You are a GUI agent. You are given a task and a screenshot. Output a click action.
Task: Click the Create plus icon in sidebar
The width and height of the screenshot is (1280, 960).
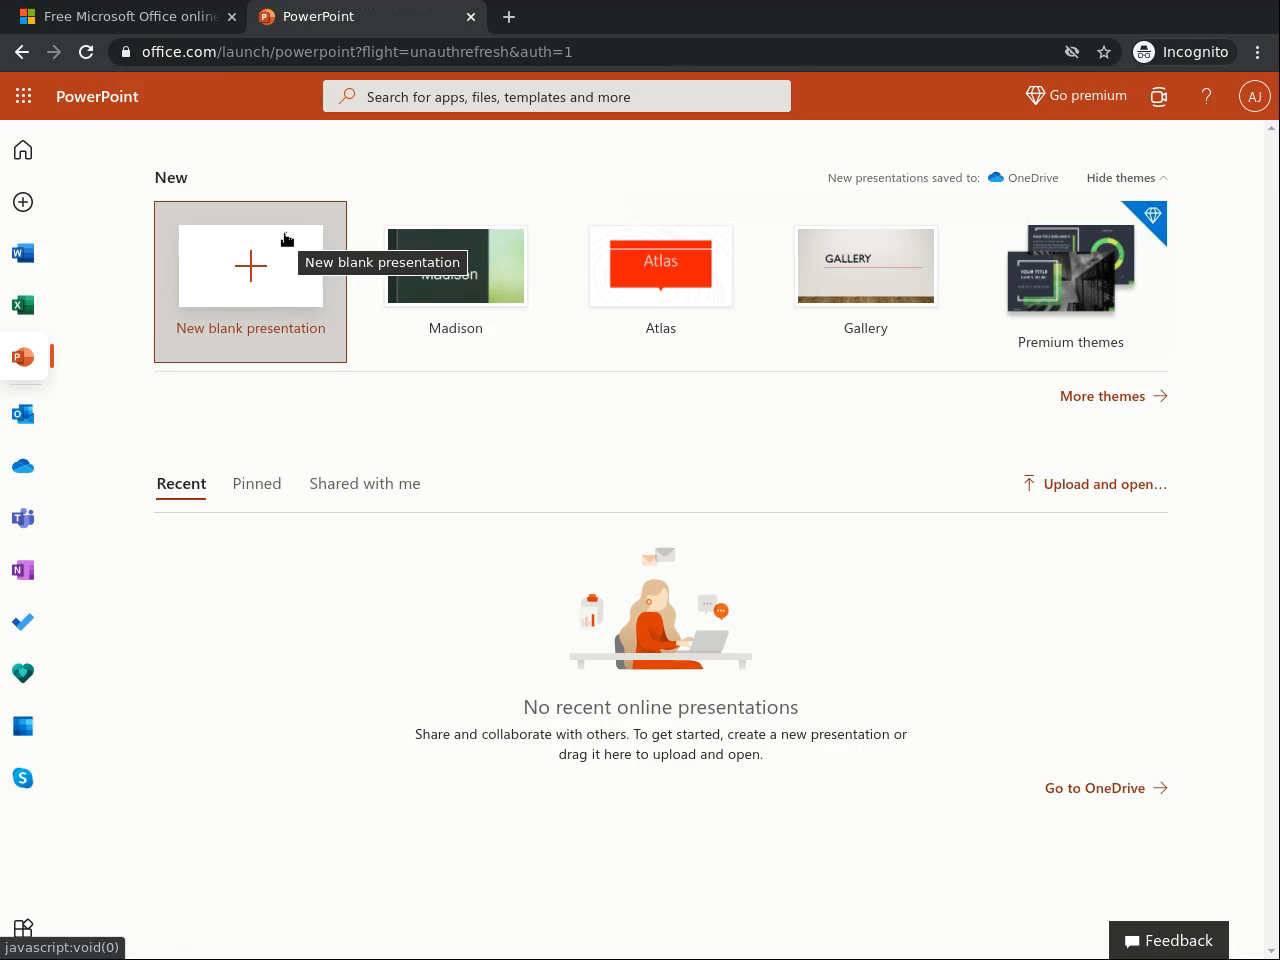[x=23, y=202]
